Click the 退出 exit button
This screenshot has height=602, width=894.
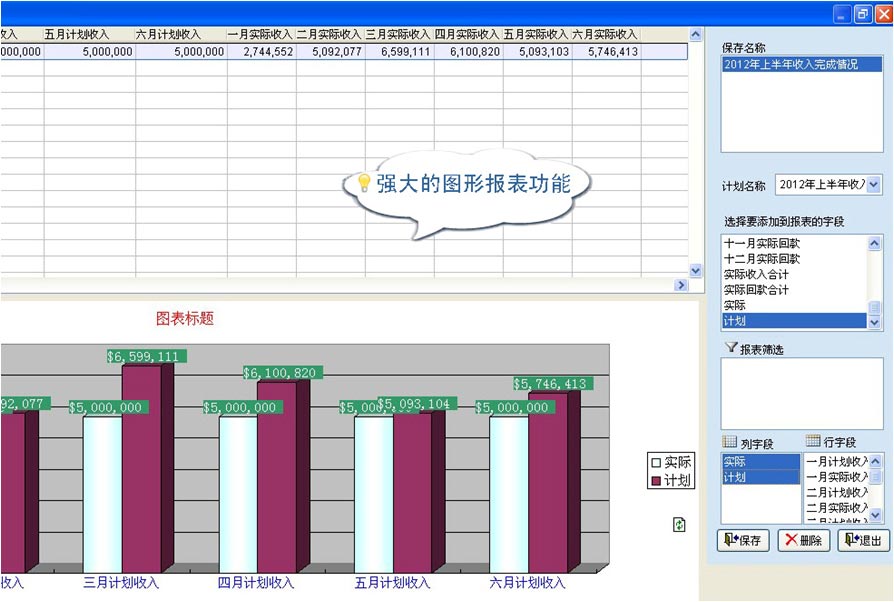[x=863, y=540]
